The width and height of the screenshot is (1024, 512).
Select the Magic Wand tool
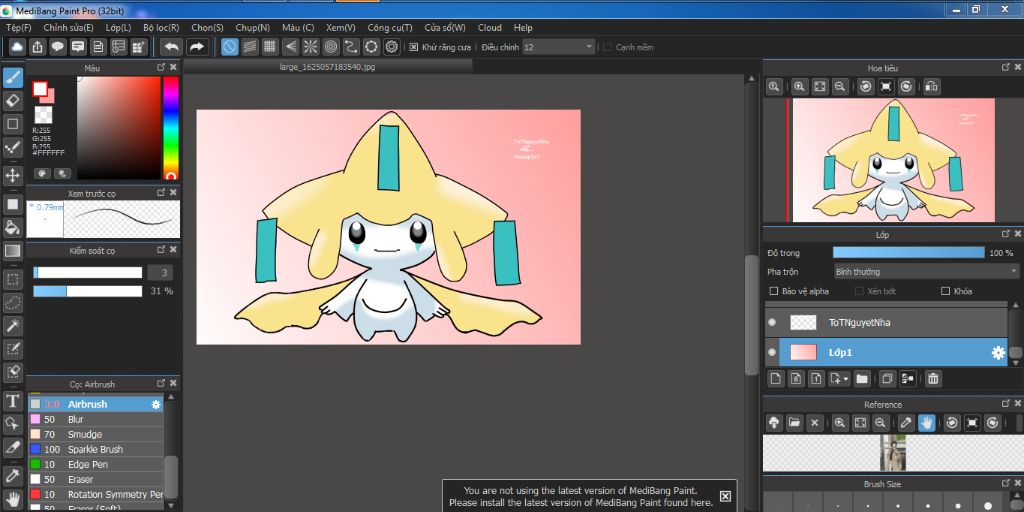click(12, 326)
